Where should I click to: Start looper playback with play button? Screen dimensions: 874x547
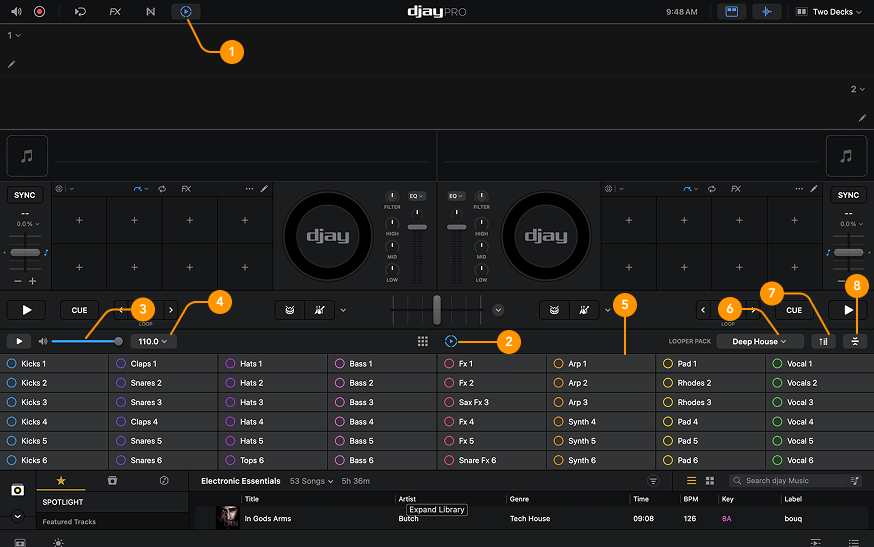[x=19, y=341]
